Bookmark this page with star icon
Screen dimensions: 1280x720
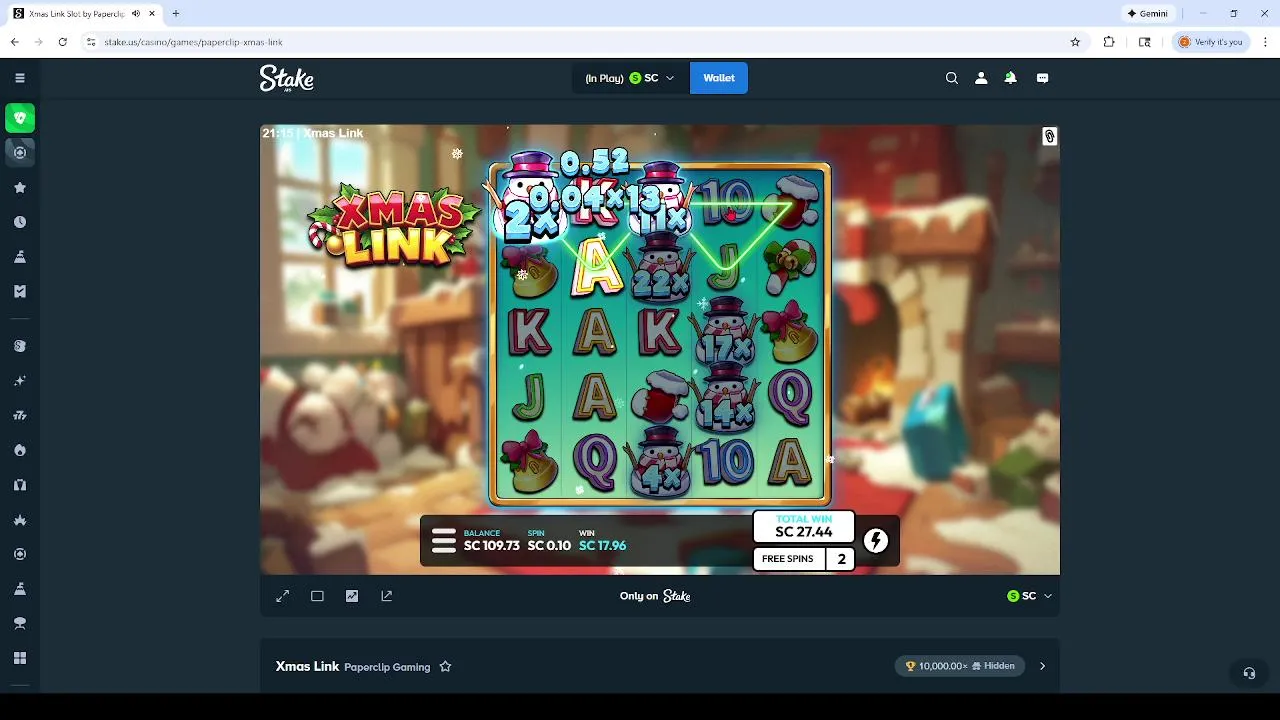(x=1075, y=42)
